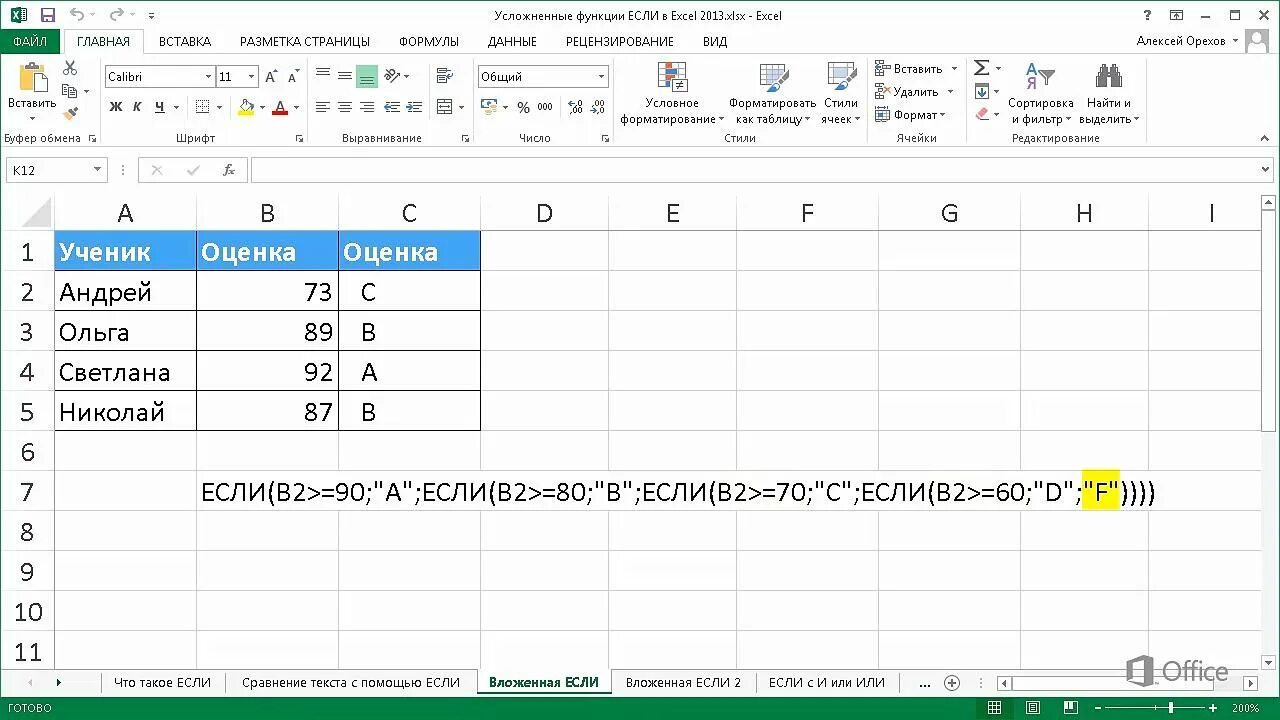Screen dimensions: 1280x720
Task: Click the Cut scissors icon
Action: 70,68
